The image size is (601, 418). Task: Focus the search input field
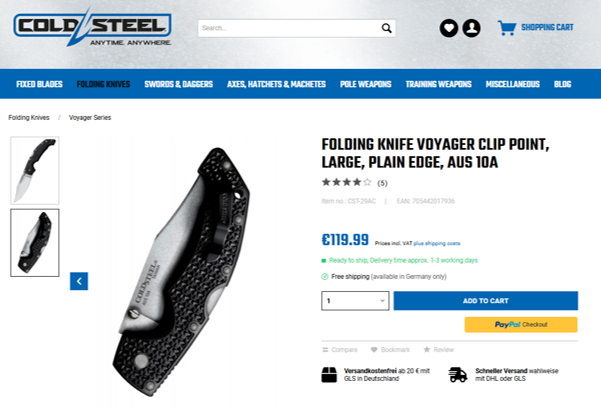(x=289, y=28)
